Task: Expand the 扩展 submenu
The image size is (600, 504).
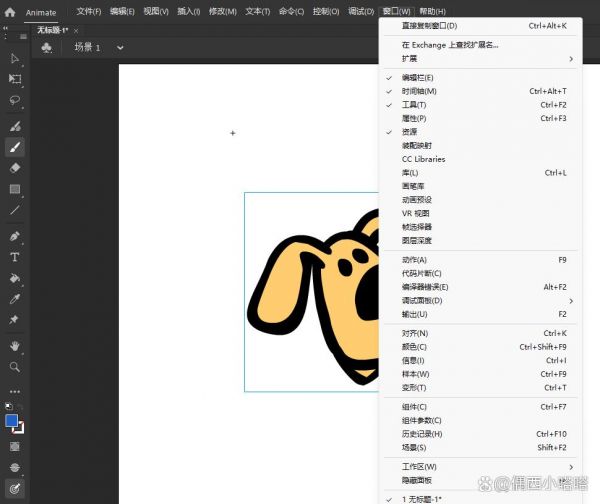Action: pos(410,59)
